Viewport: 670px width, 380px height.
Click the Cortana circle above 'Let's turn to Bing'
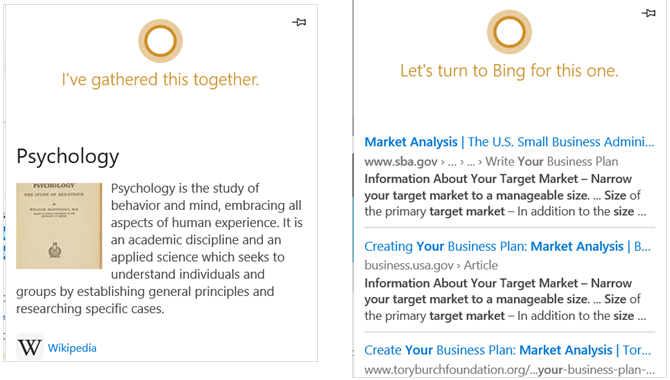[509, 32]
